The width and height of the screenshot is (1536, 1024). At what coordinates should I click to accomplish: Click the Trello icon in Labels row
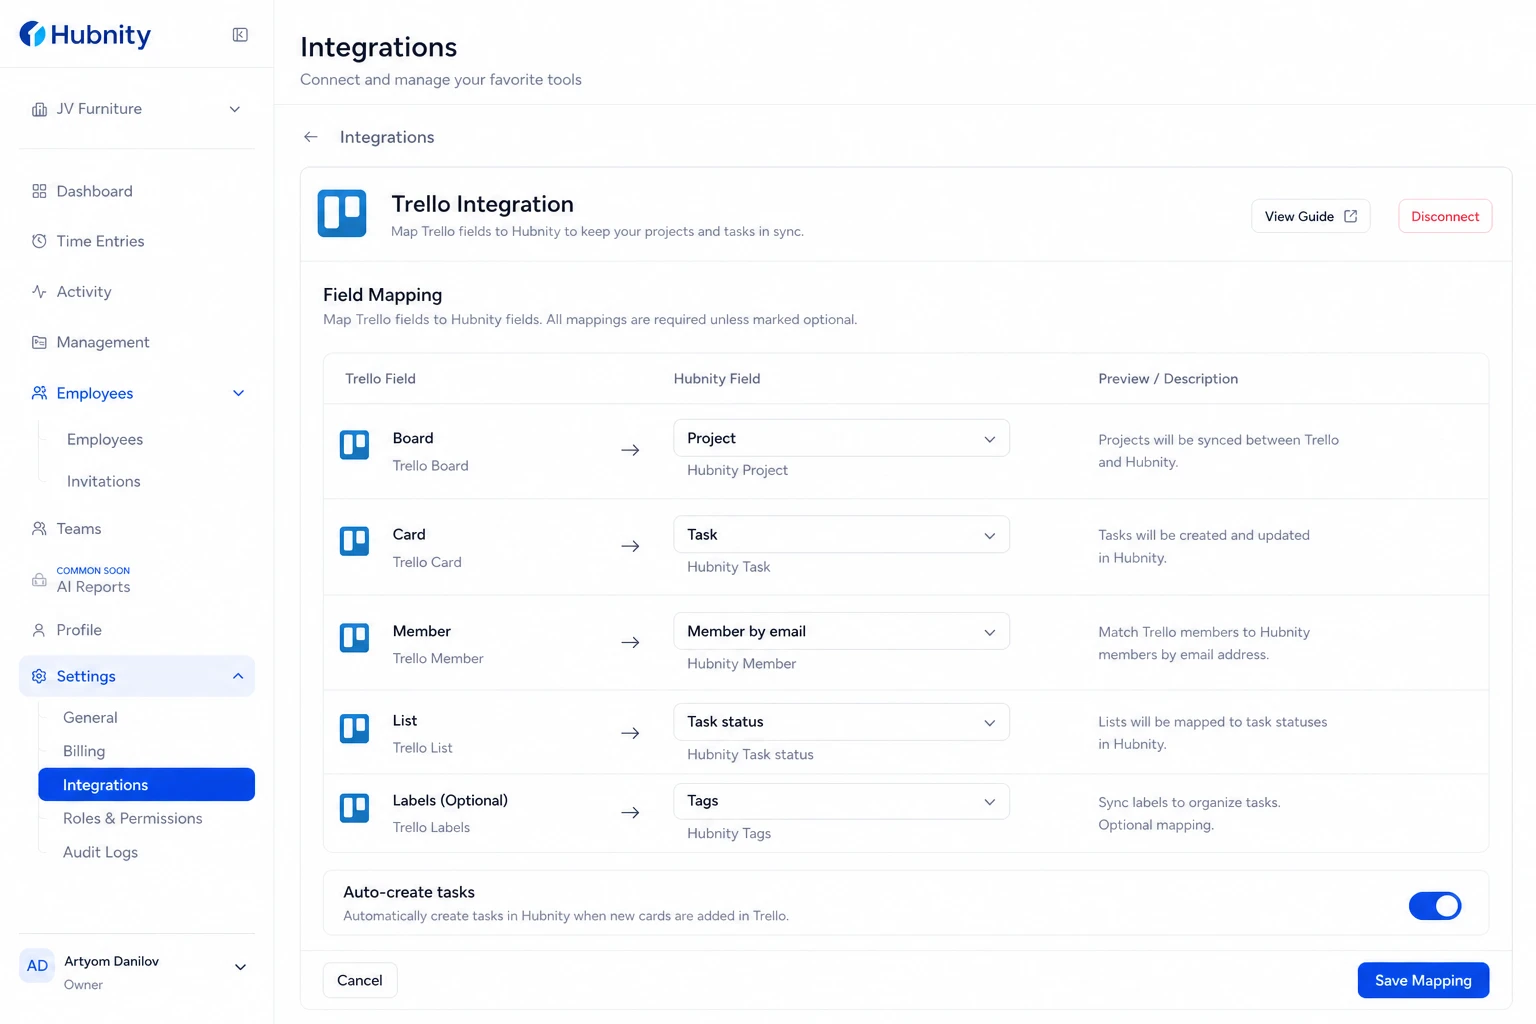coord(355,808)
